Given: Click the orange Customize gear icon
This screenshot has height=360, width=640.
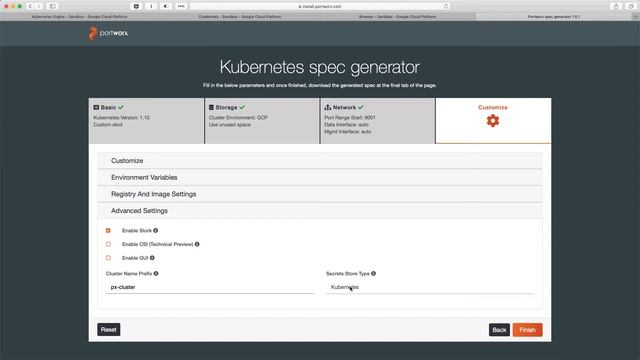Looking at the screenshot, I should [x=493, y=121].
